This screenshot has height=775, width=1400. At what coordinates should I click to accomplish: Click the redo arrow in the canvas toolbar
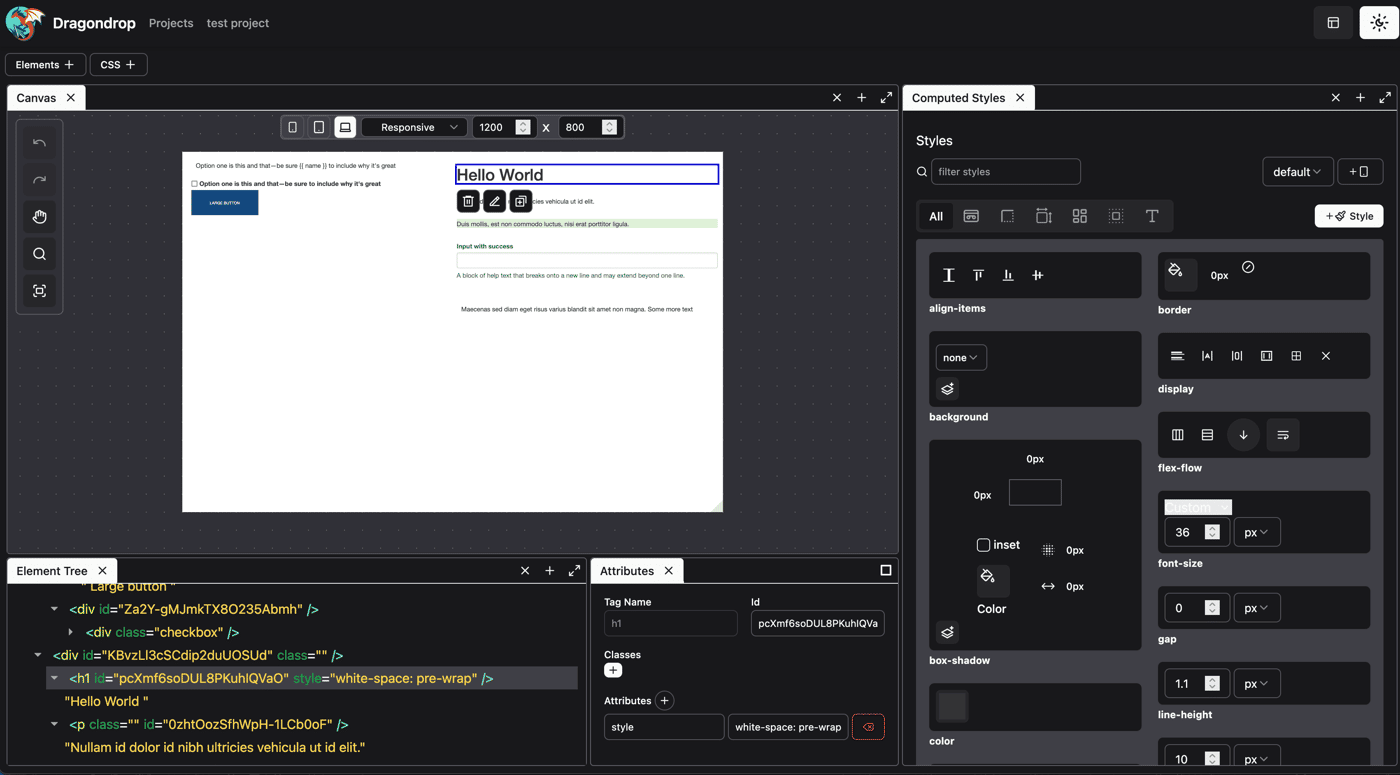point(39,180)
